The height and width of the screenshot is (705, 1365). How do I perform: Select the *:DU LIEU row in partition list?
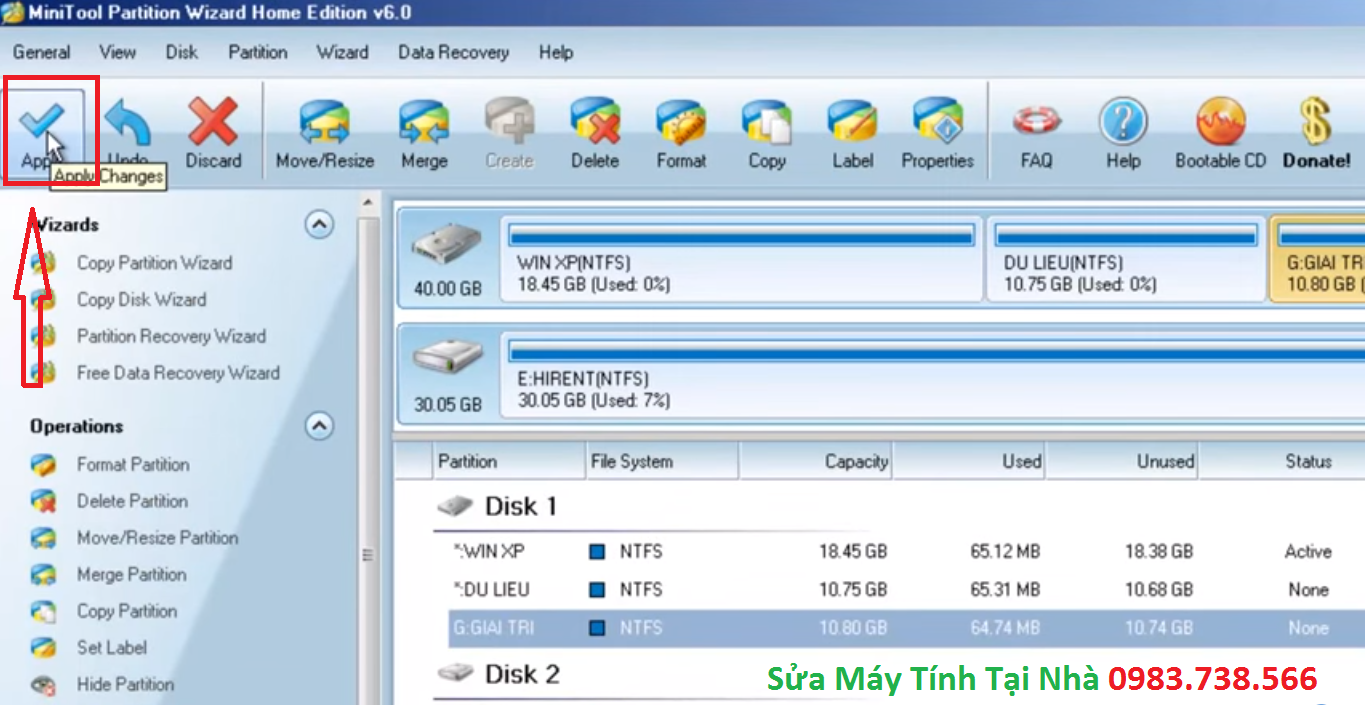(x=906, y=590)
